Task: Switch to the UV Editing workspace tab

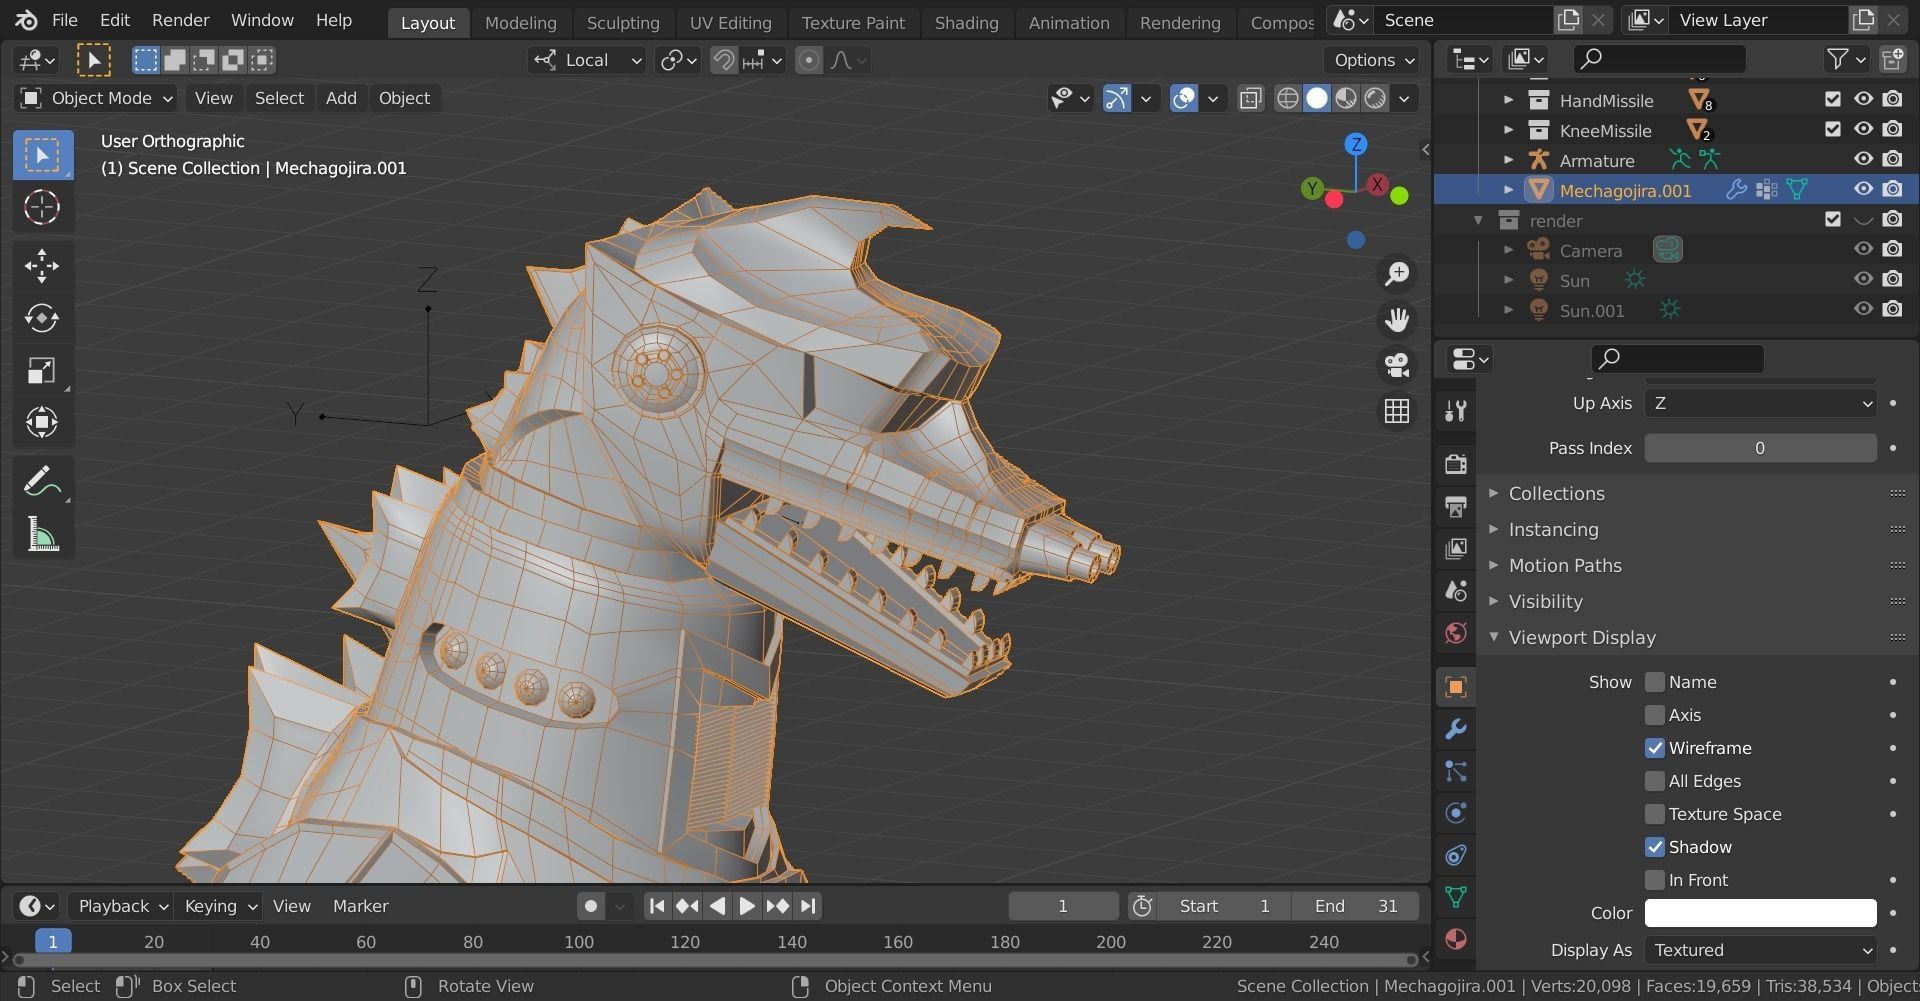Action: click(x=730, y=22)
